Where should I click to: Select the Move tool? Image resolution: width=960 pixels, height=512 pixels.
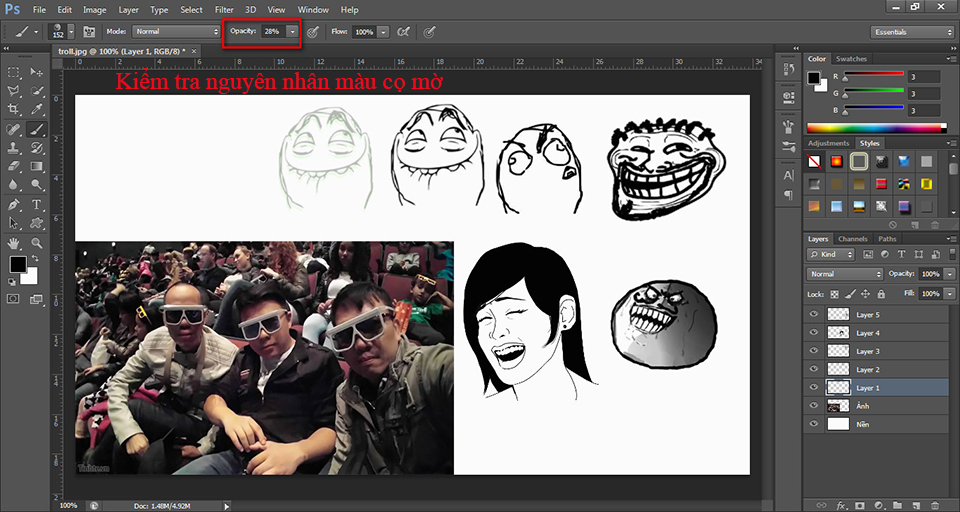[x=37, y=72]
